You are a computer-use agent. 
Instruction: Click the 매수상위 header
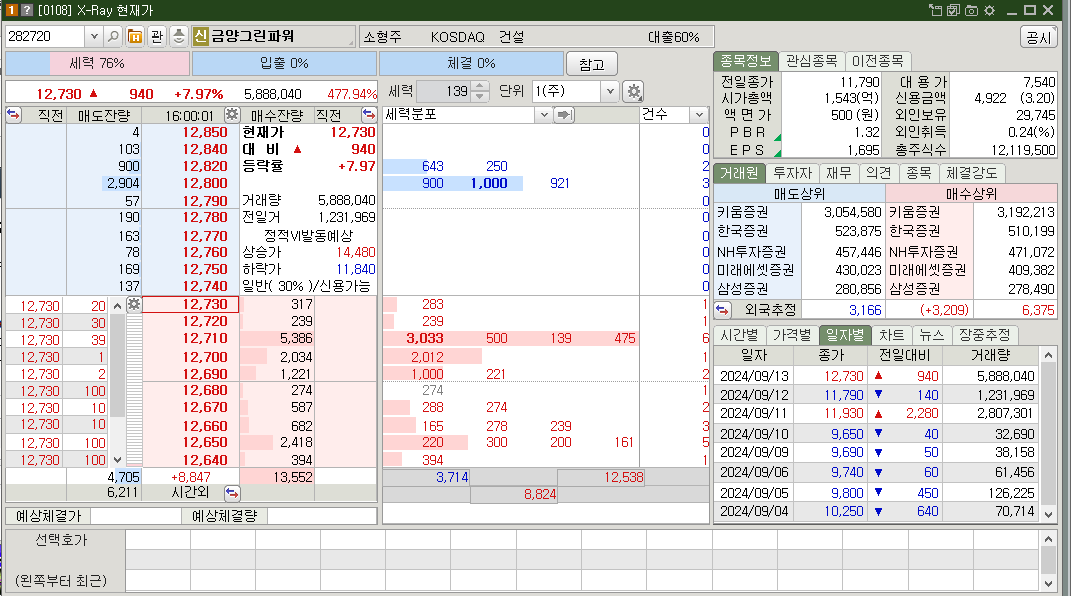971,193
